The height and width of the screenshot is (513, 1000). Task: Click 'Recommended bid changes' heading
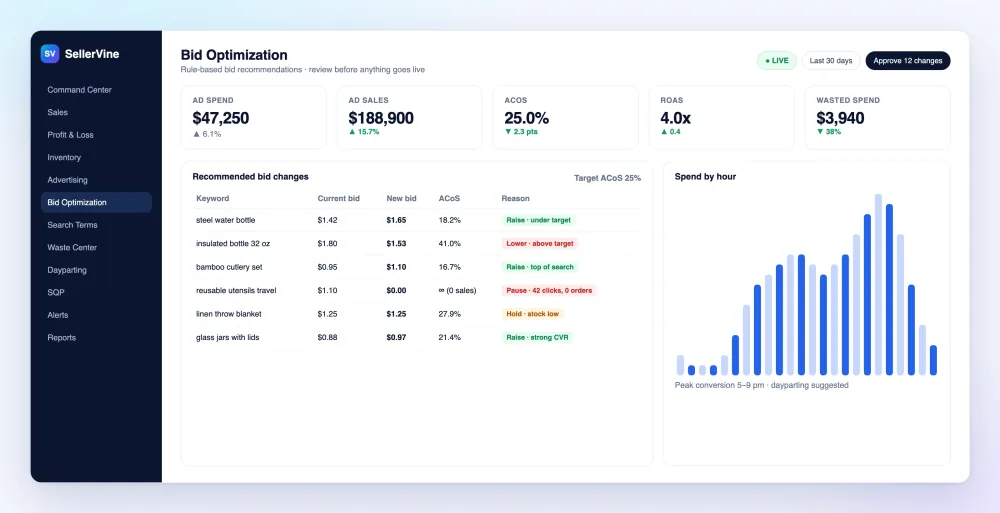coord(250,177)
